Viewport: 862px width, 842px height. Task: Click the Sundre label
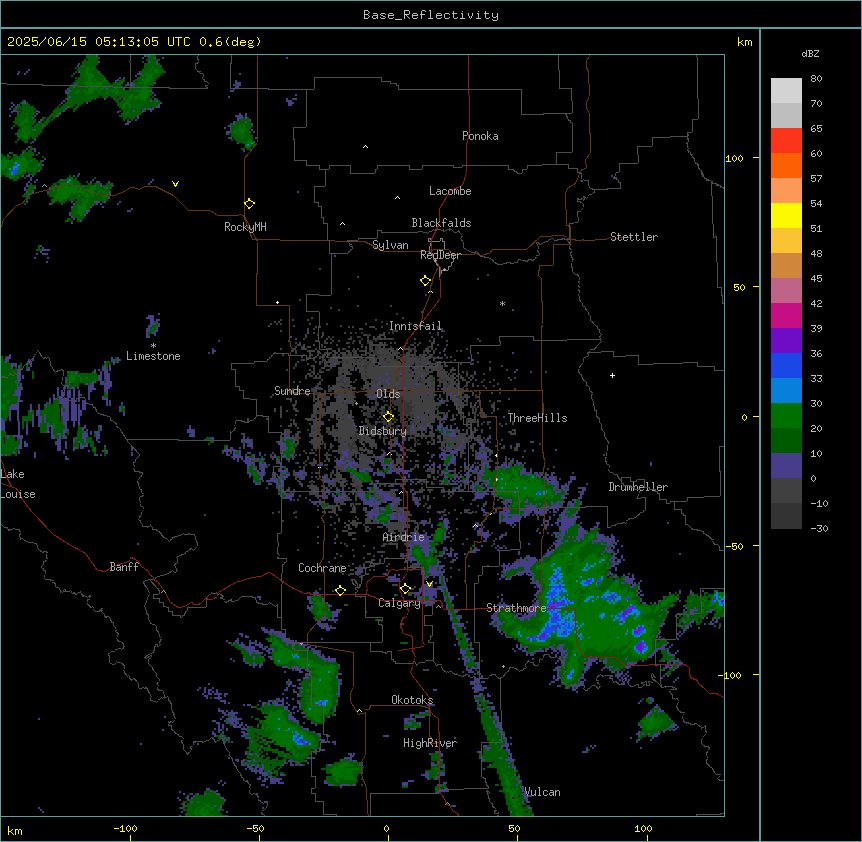pyautogui.click(x=292, y=391)
